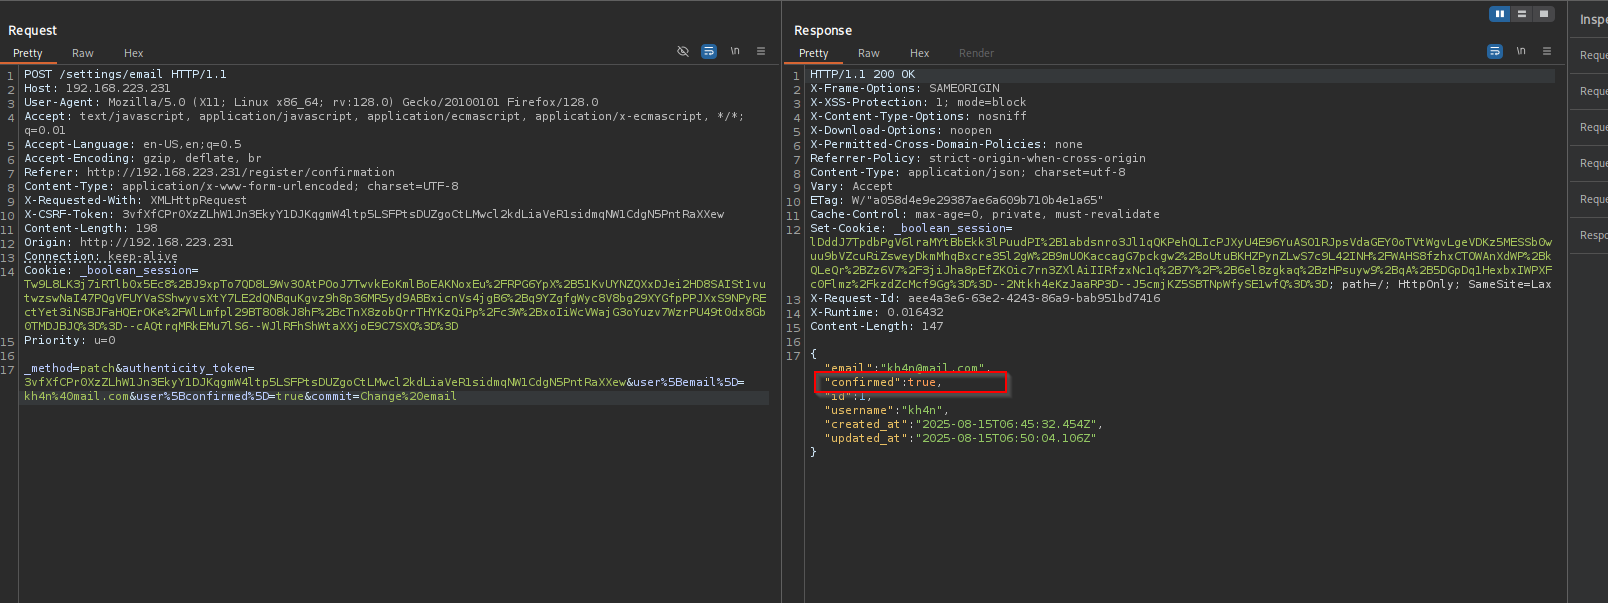Toggle hidden characters eye icon in Request

pyautogui.click(x=683, y=51)
